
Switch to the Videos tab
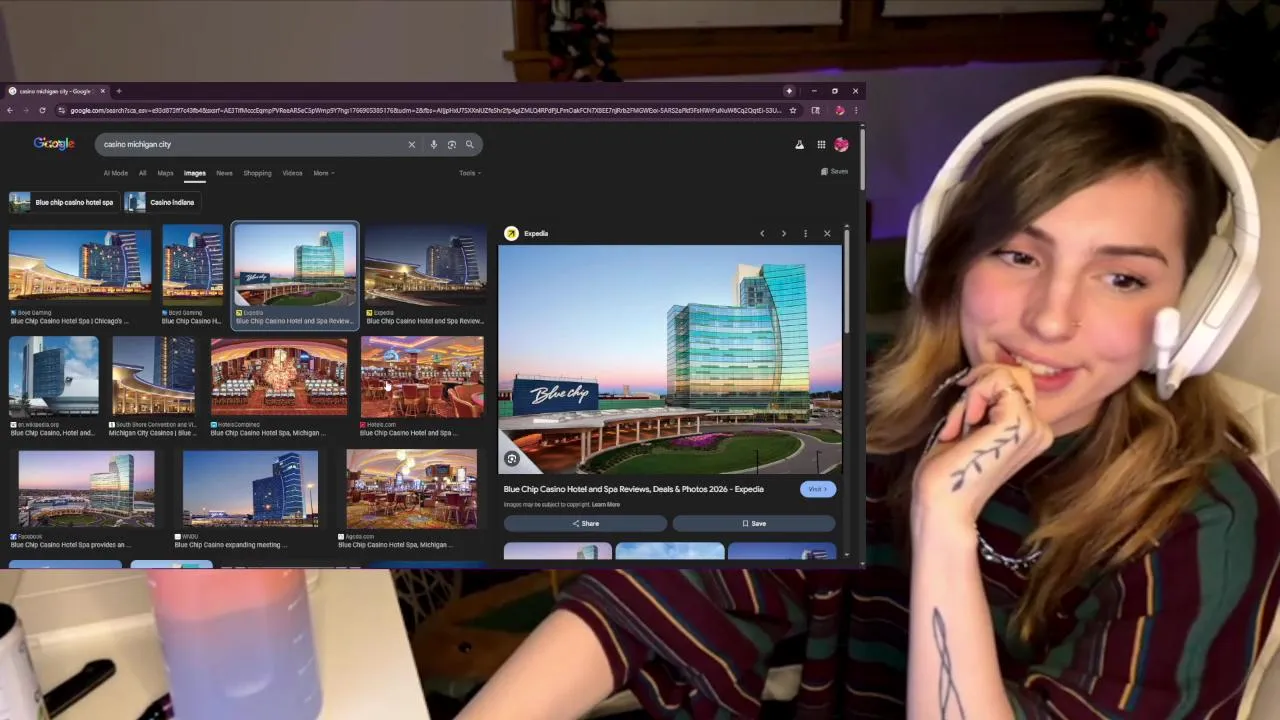(292, 173)
